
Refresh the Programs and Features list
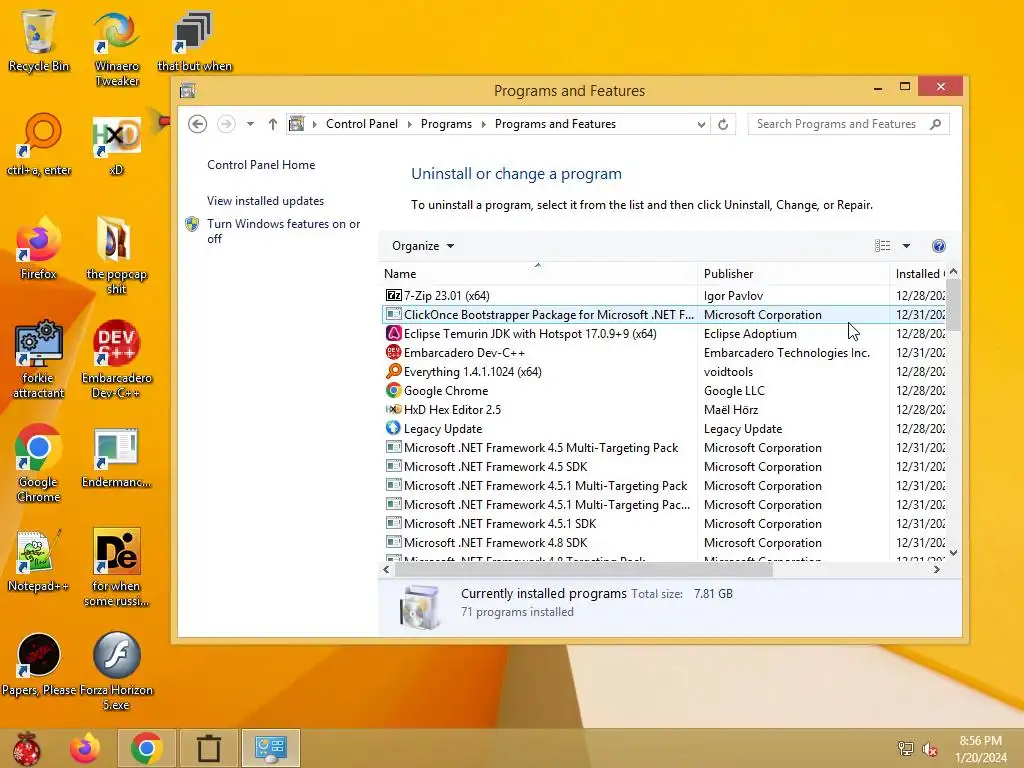tap(723, 124)
